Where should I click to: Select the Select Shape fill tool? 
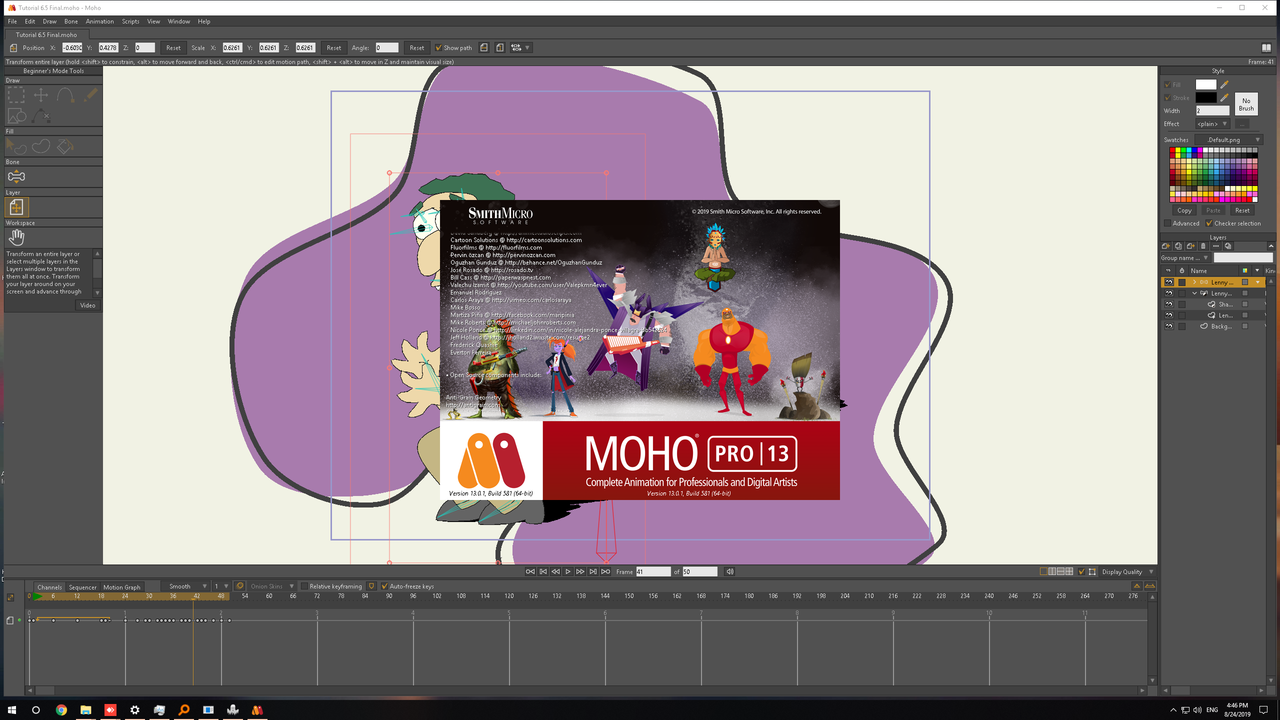click(16, 146)
